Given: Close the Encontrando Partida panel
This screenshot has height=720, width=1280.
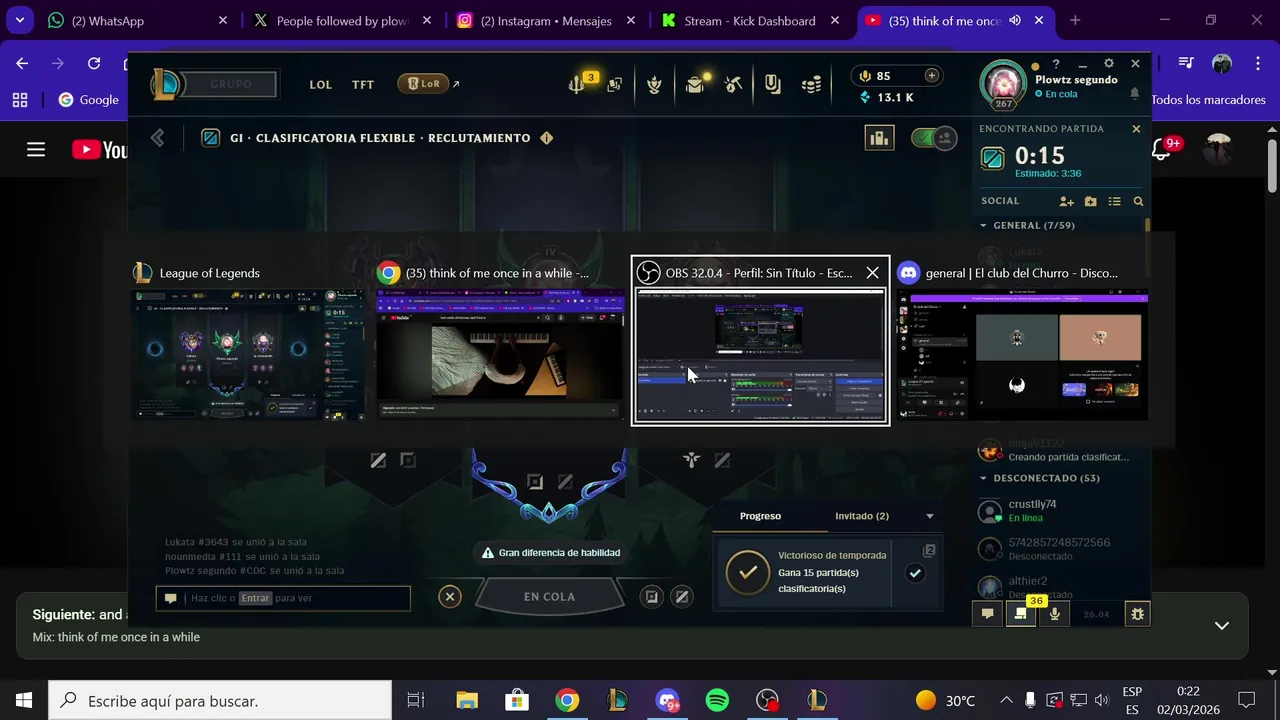Looking at the screenshot, I should tap(1136, 129).
